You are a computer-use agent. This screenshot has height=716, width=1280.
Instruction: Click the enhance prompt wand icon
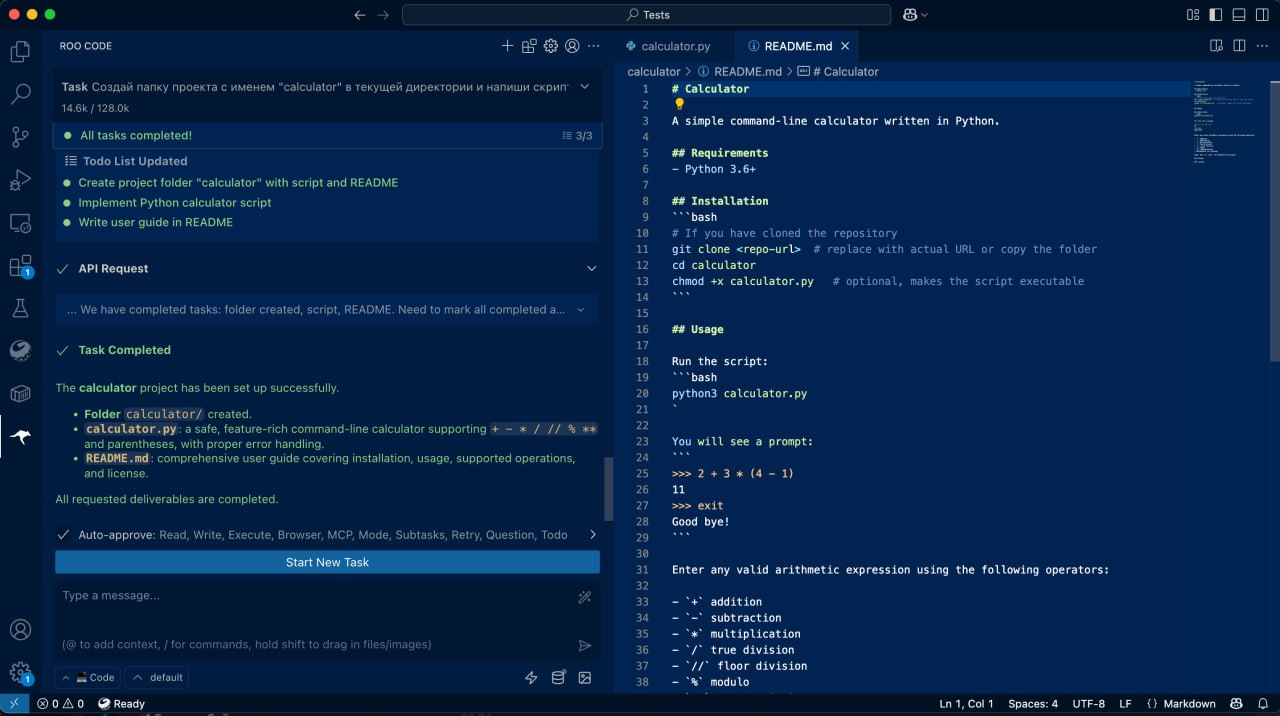coord(585,597)
